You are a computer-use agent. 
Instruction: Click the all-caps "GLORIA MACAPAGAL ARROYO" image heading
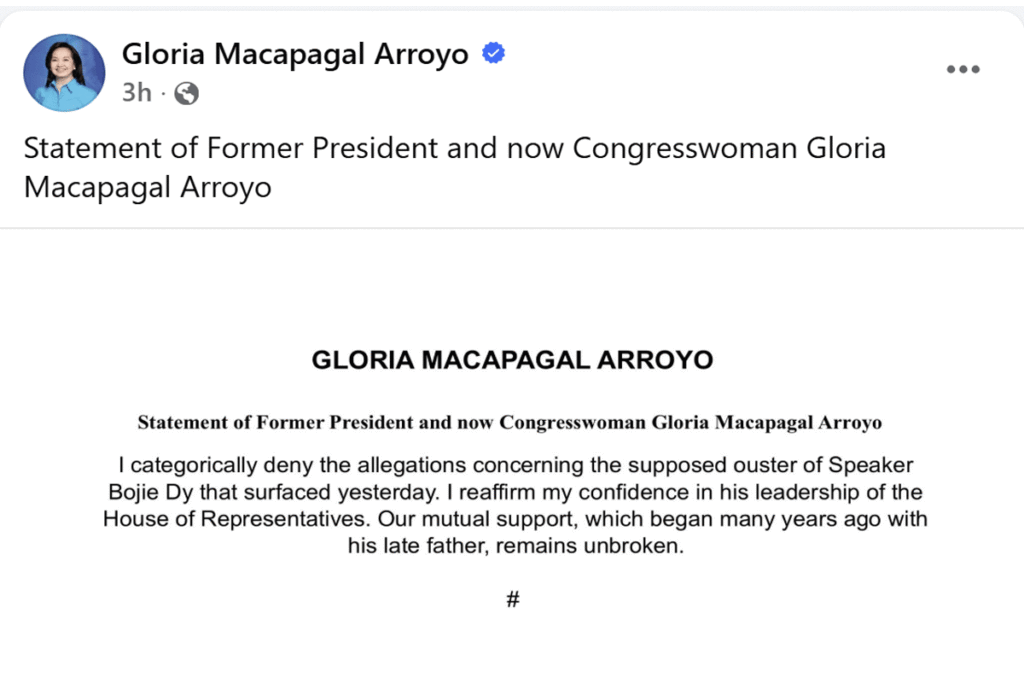pos(512,360)
